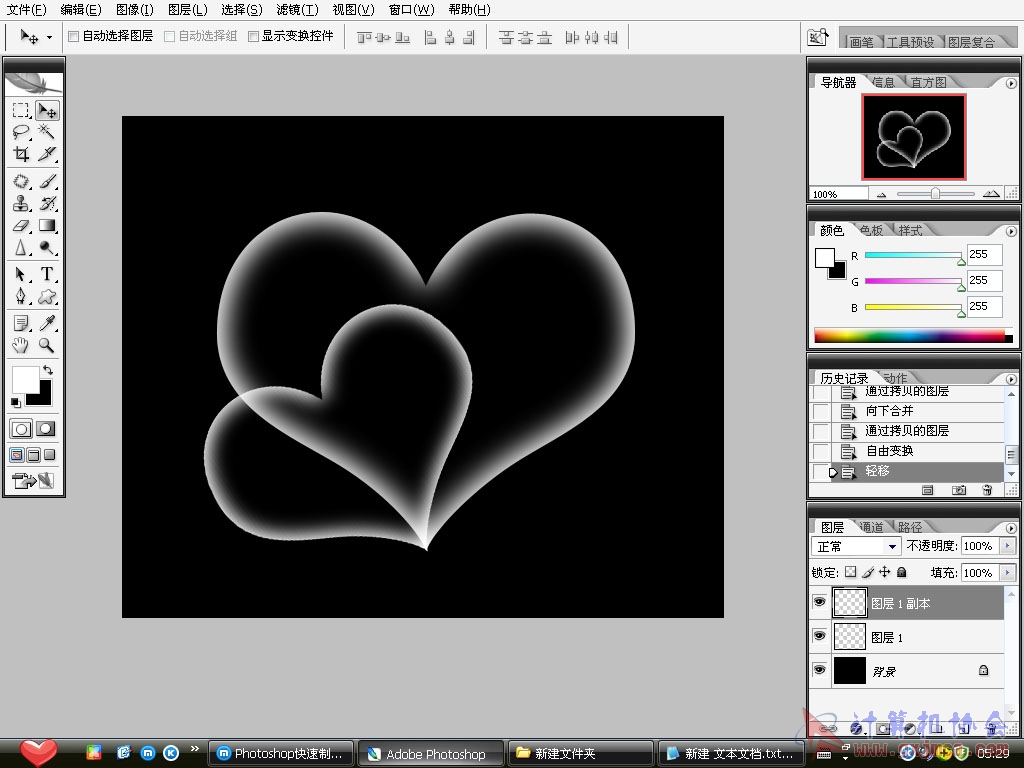Select the Magic Wand tool
The width and height of the screenshot is (1024, 768).
[x=47, y=132]
